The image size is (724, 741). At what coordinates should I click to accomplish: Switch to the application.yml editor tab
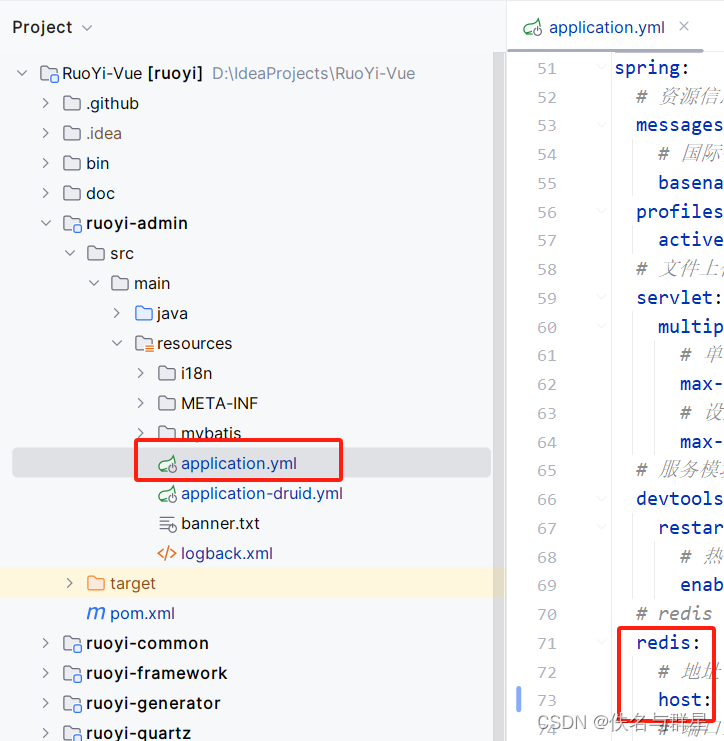(x=606, y=27)
